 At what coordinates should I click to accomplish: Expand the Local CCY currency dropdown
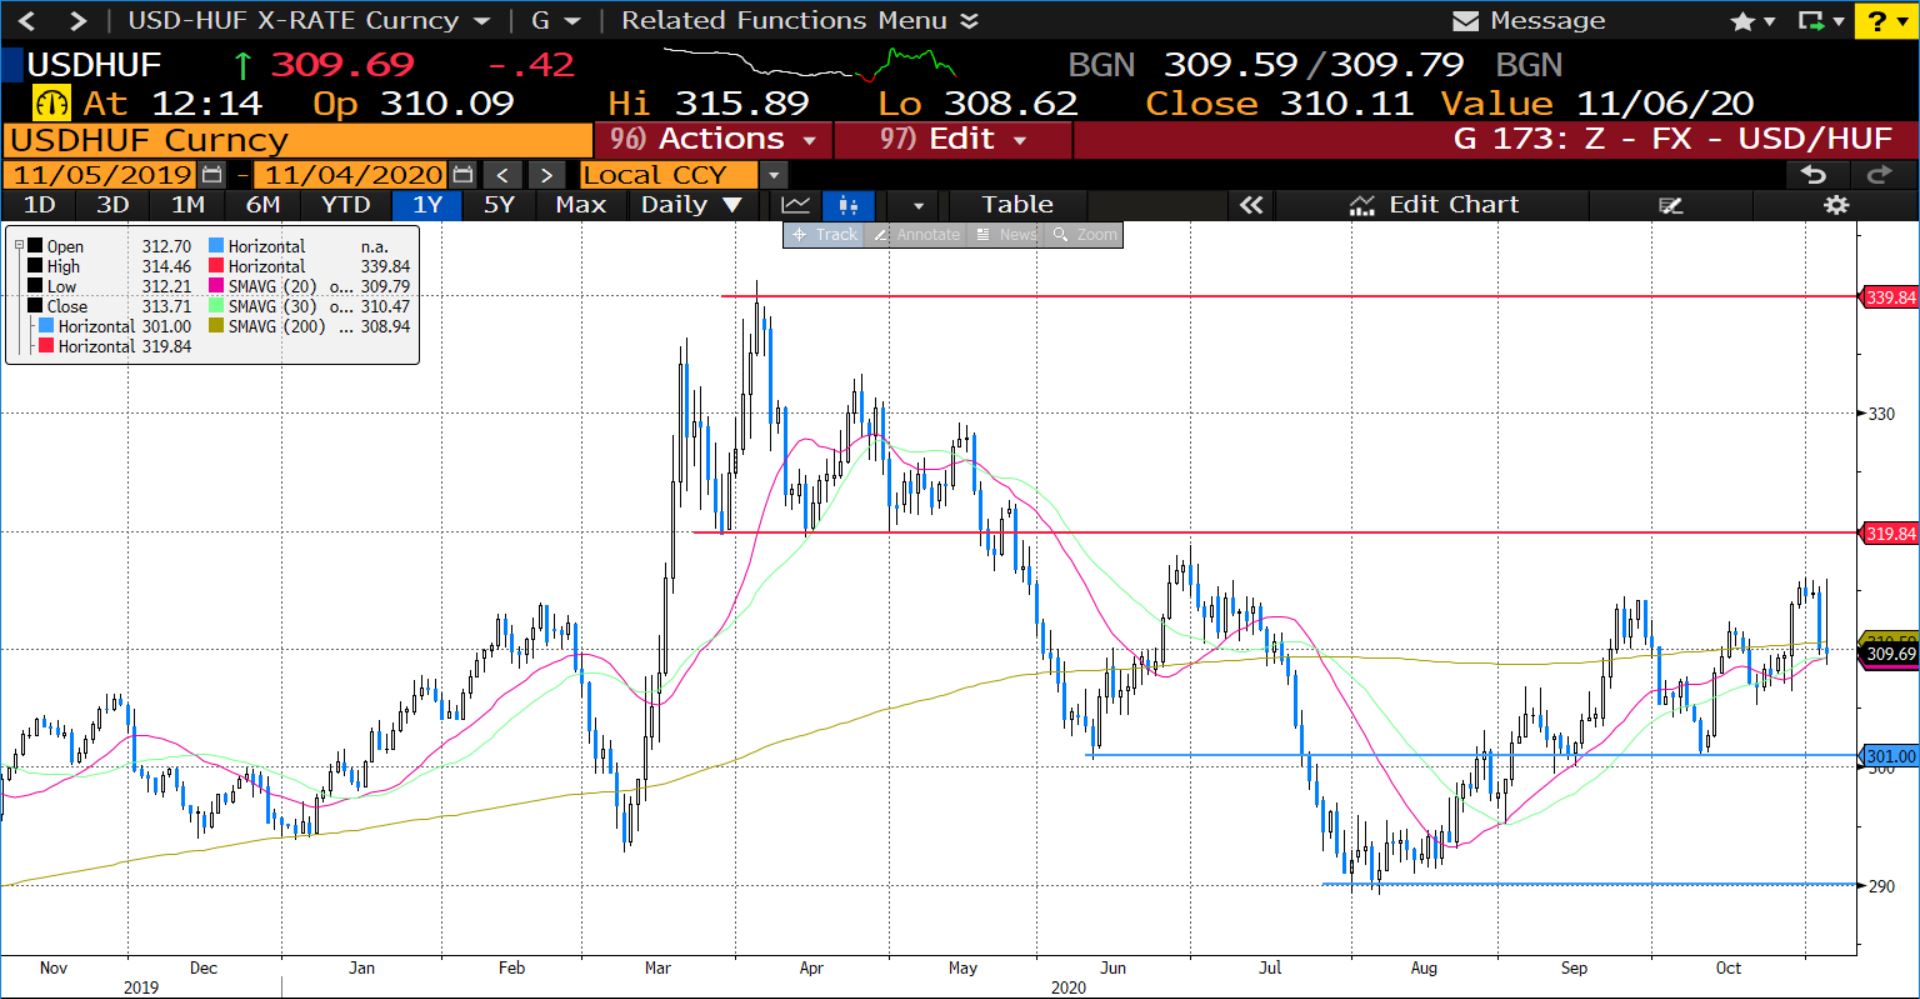coord(773,175)
